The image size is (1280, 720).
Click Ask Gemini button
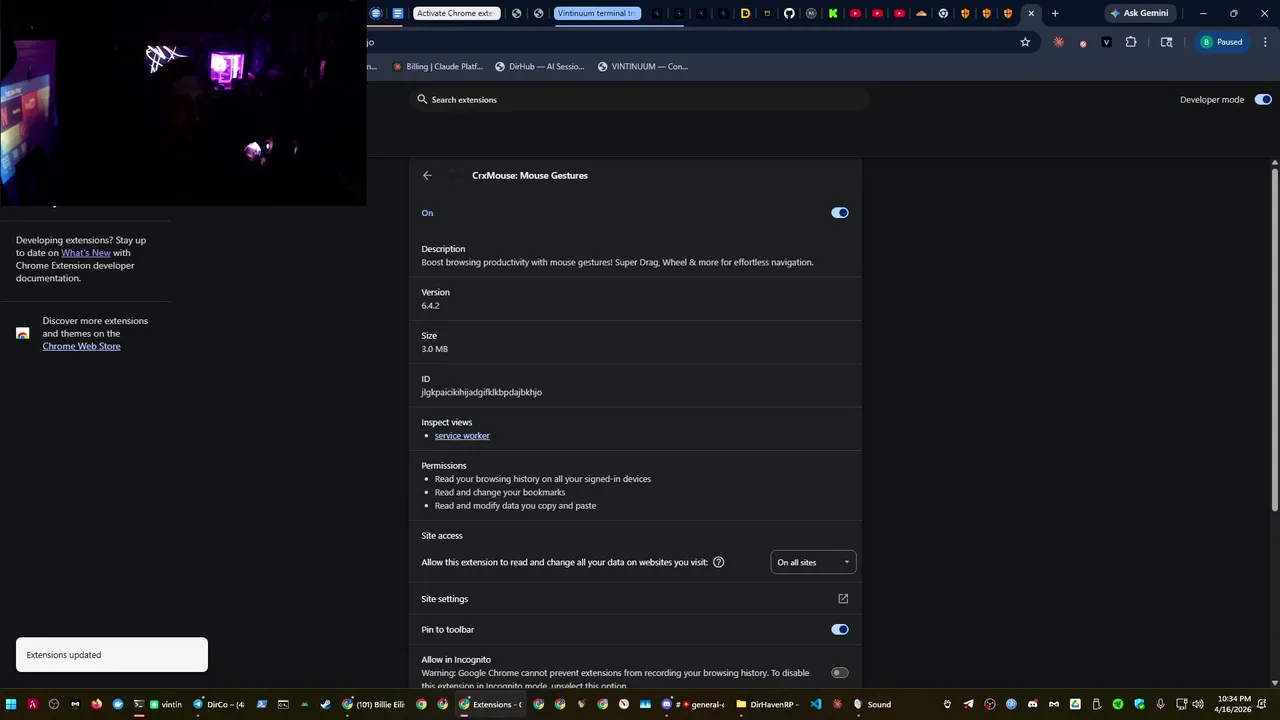[1139, 13]
